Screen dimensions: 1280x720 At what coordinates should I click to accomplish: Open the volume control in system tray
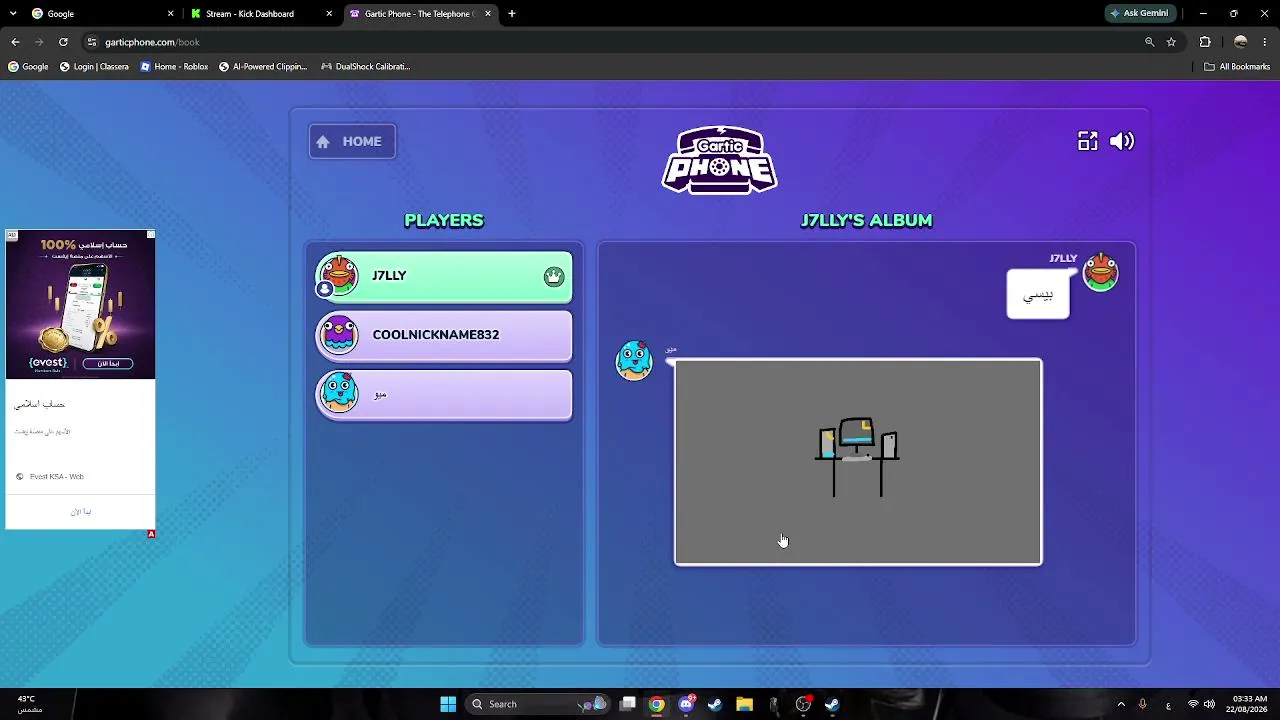(1210, 704)
